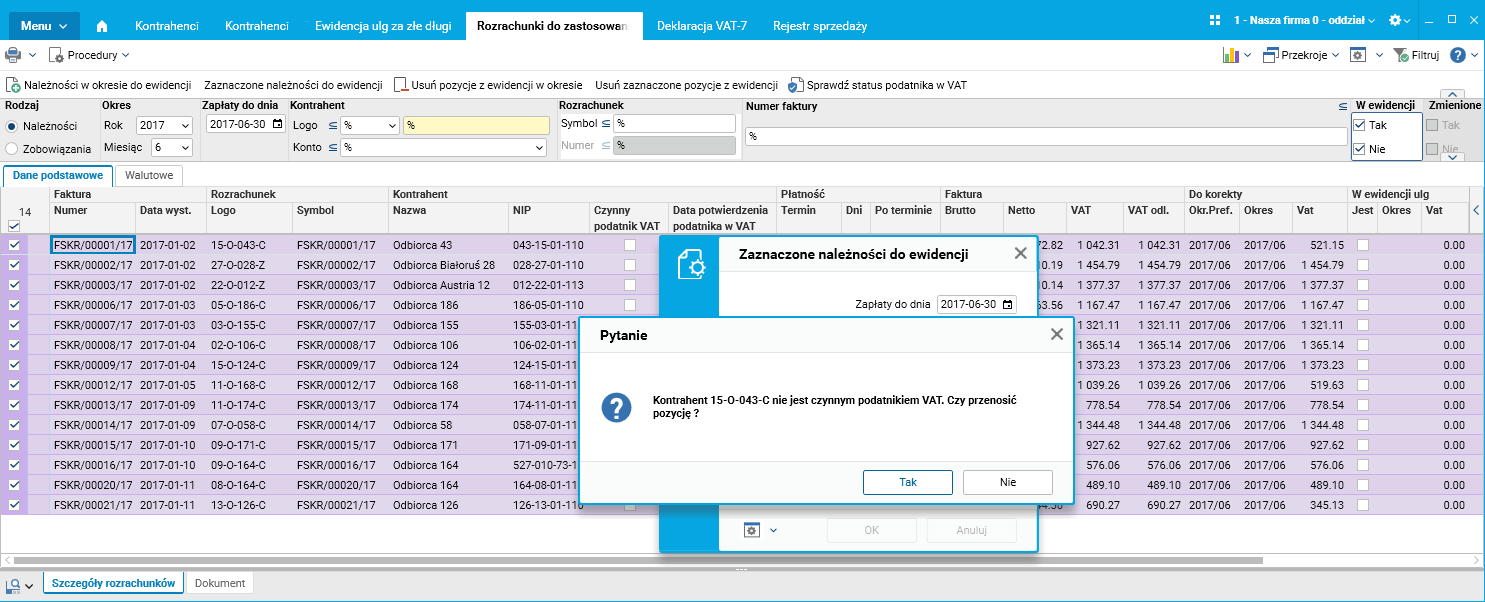
Task: Click the printer icon in toolbar
Action: pyautogui.click(x=14, y=55)
